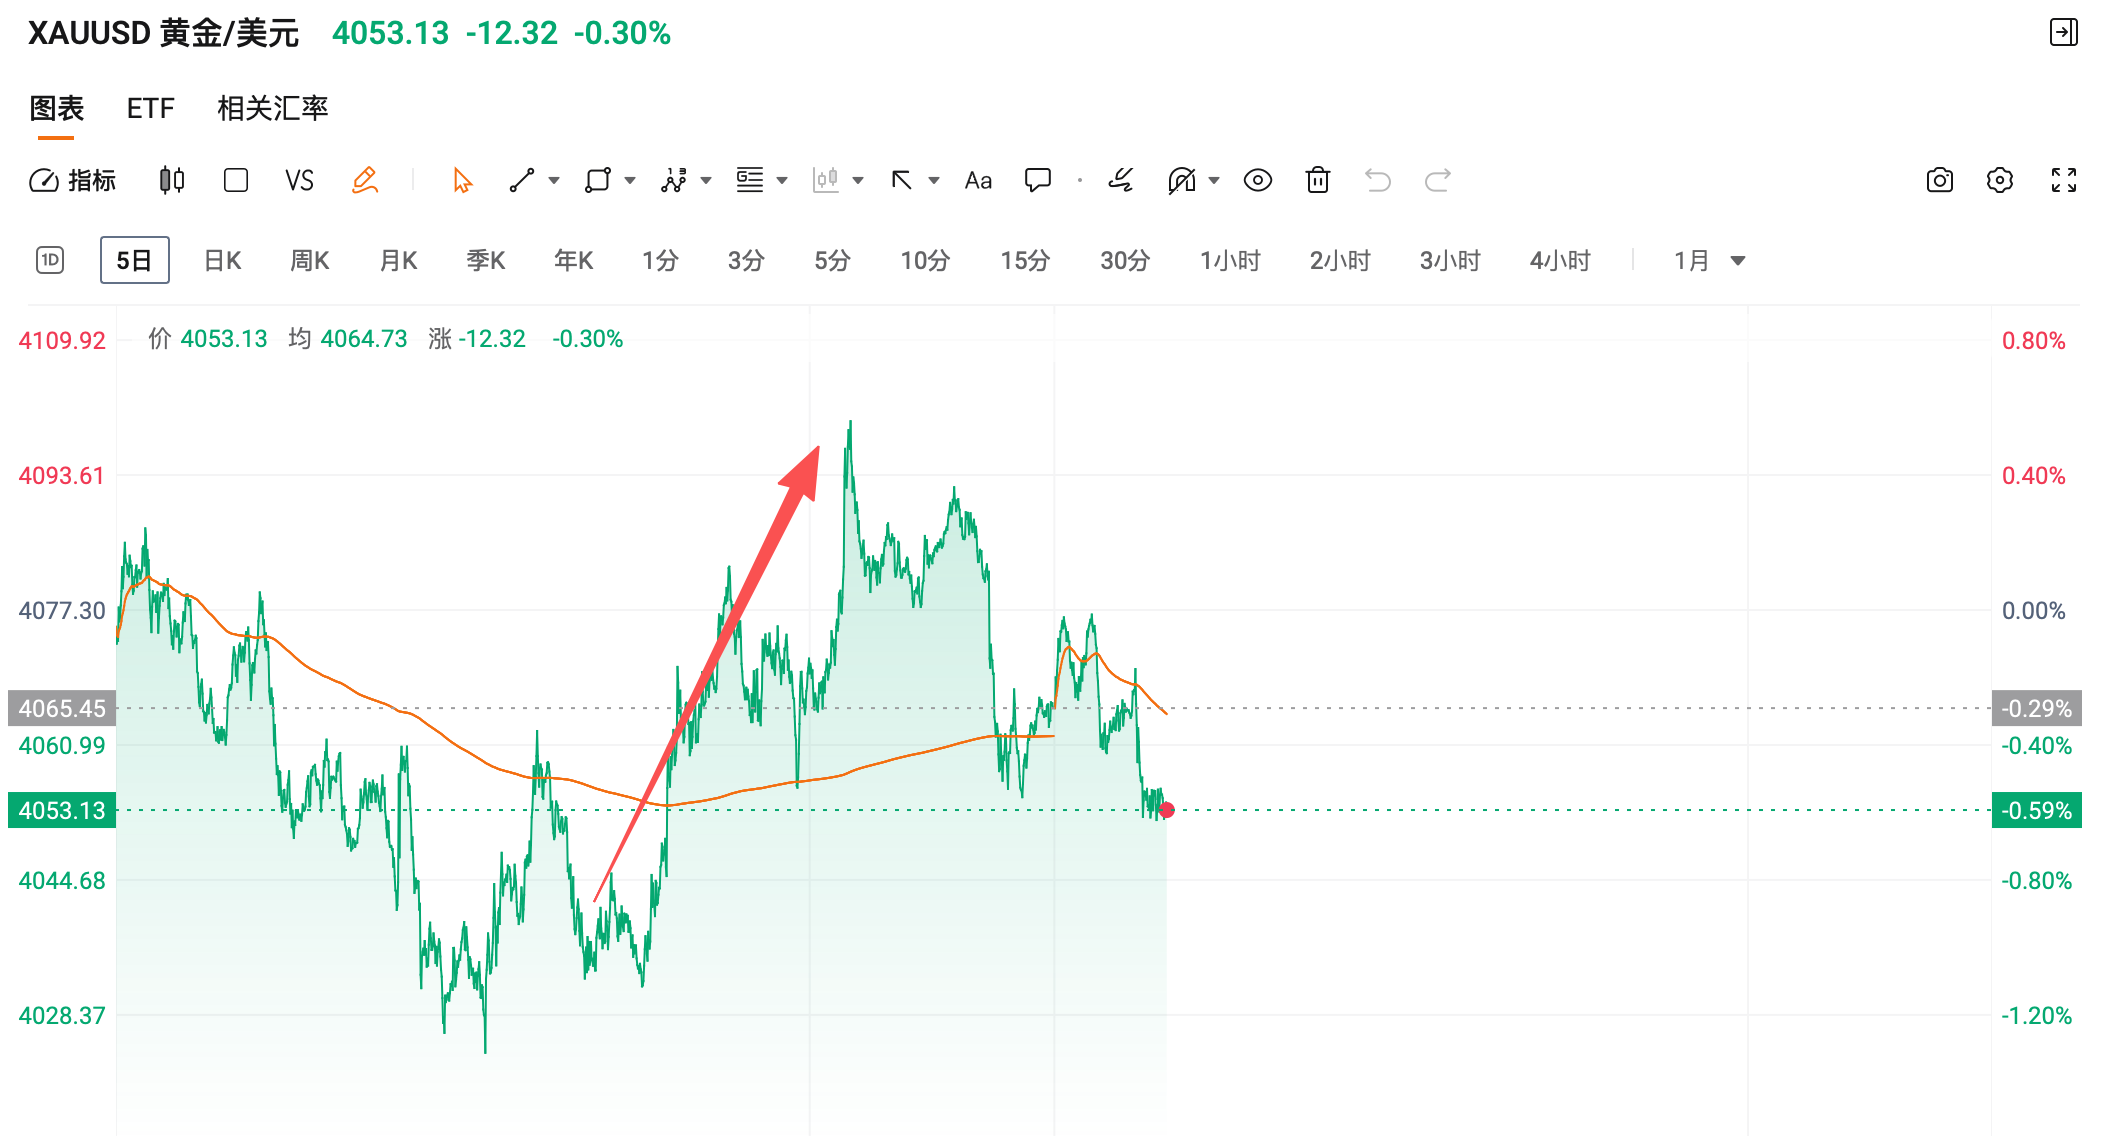Viewport: 2112px width, 1136px height.
Task: Expand the shapes tool dropdown arrow
Action: click(x=629, y=180)
